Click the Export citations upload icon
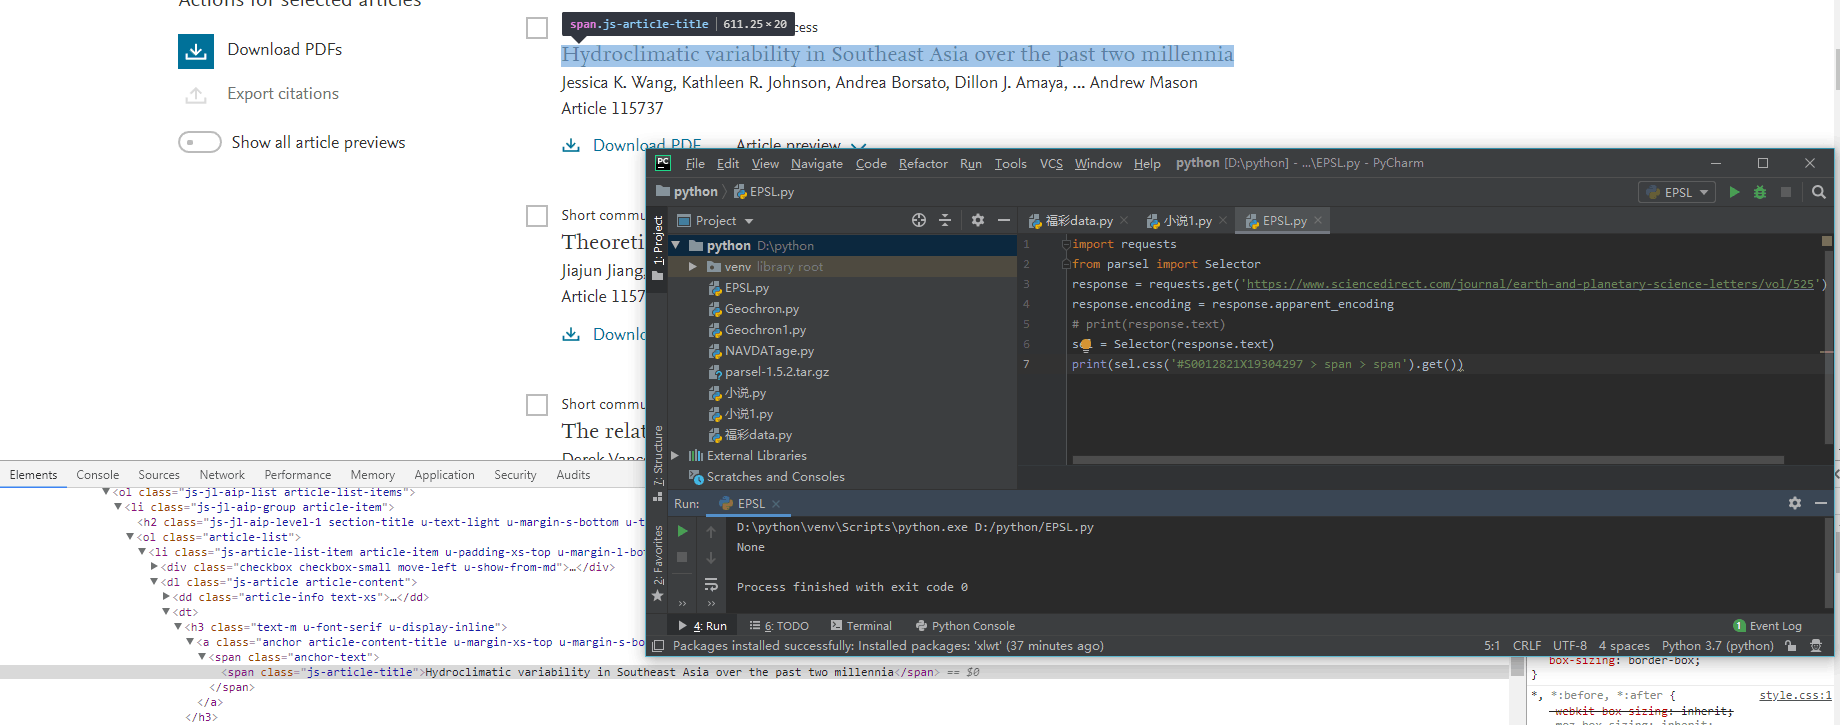Screen dimensions: 1840x725 (196, 95)
